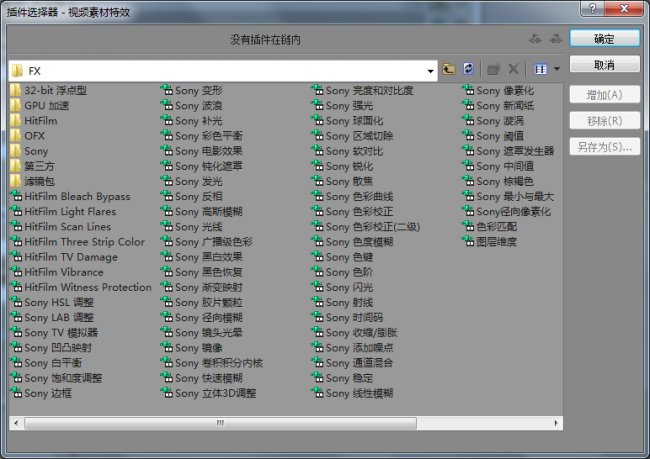Select Sony TV 模拟器 plugin icon

click(x=16, y=332)
